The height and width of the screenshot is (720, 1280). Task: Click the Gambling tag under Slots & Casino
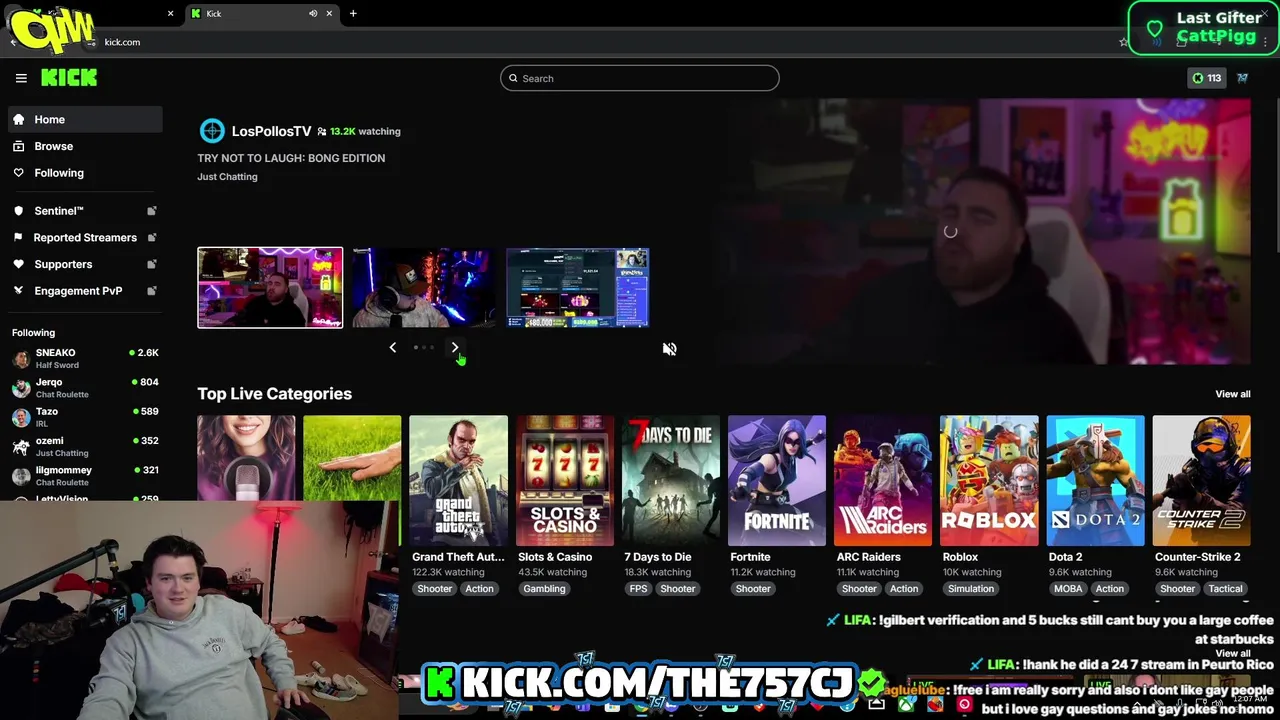(x=544, y=589)
